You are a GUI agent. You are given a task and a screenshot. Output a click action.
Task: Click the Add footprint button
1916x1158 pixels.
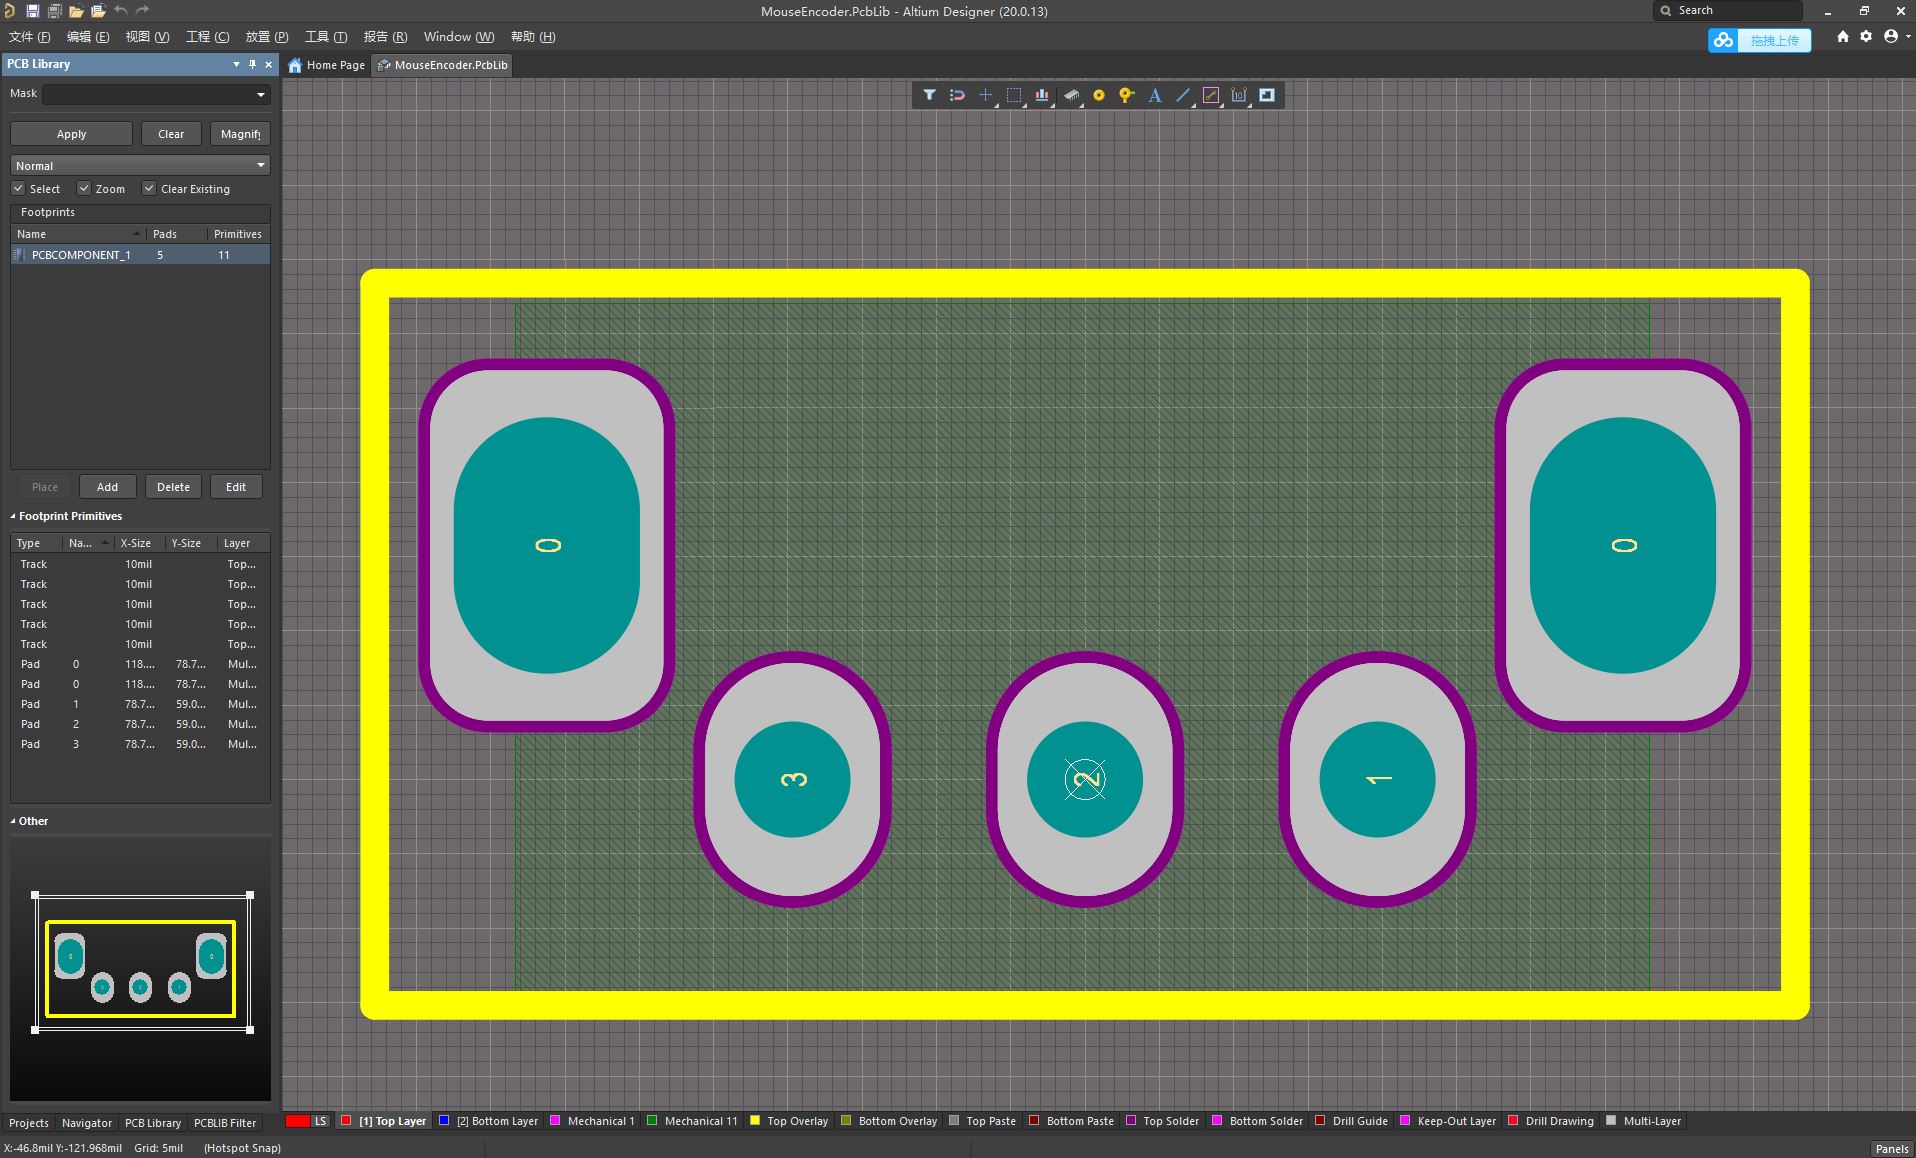[x=107, y=487]
